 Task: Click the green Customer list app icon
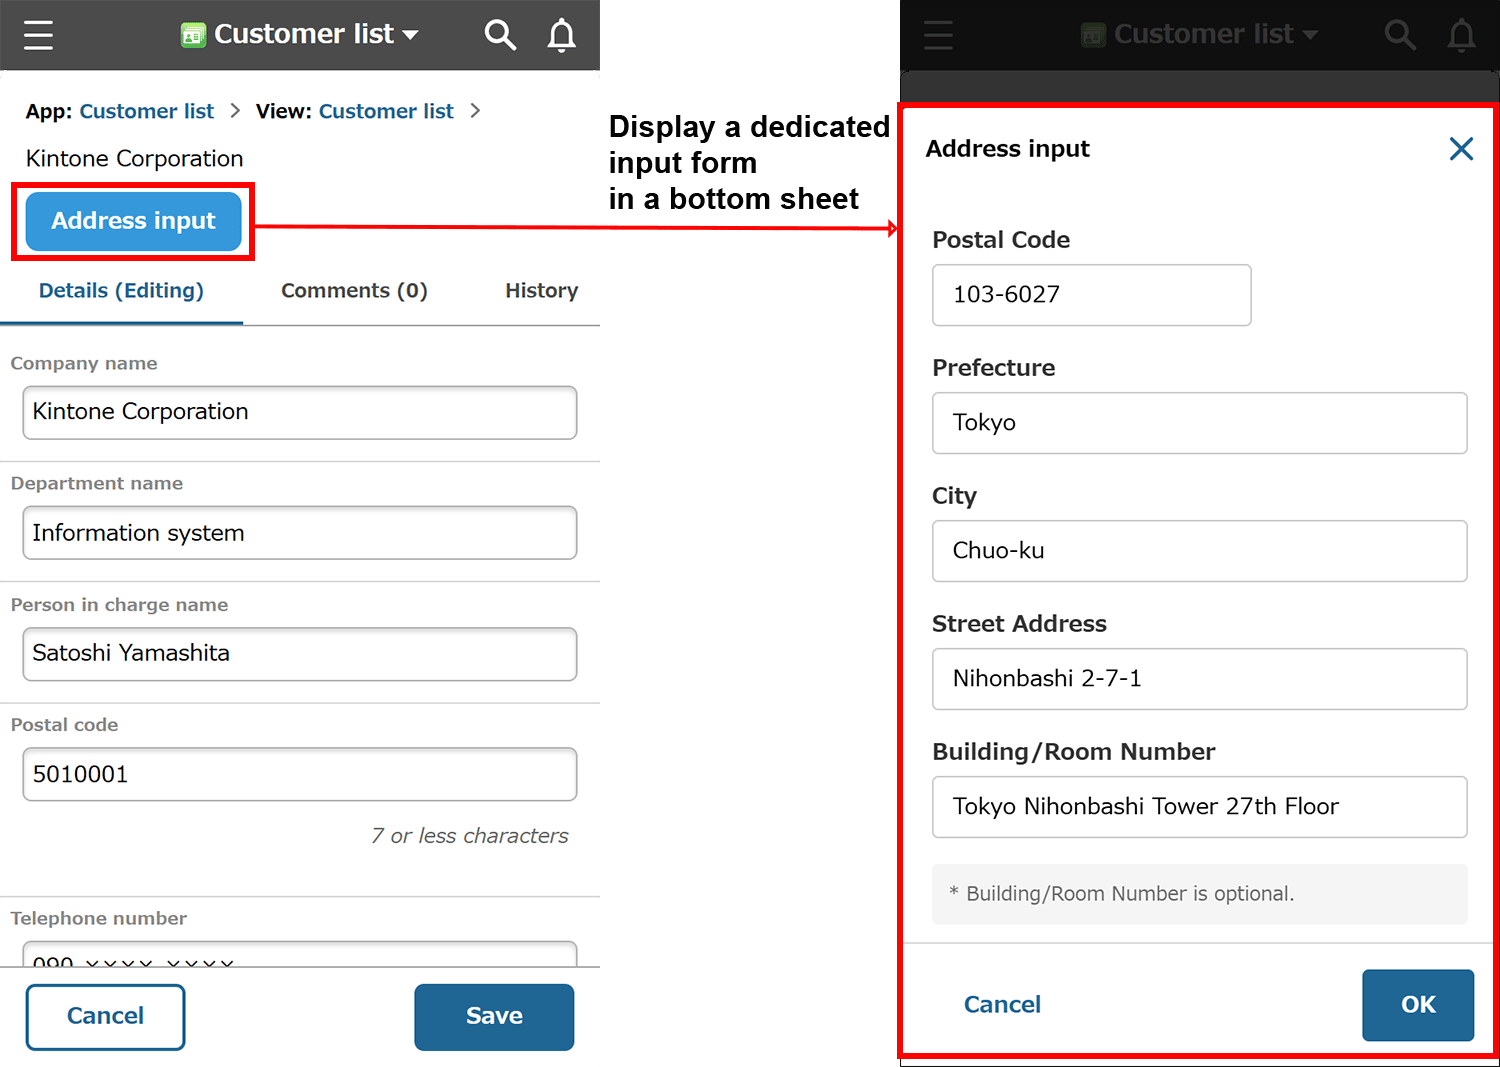pos(193,35)
